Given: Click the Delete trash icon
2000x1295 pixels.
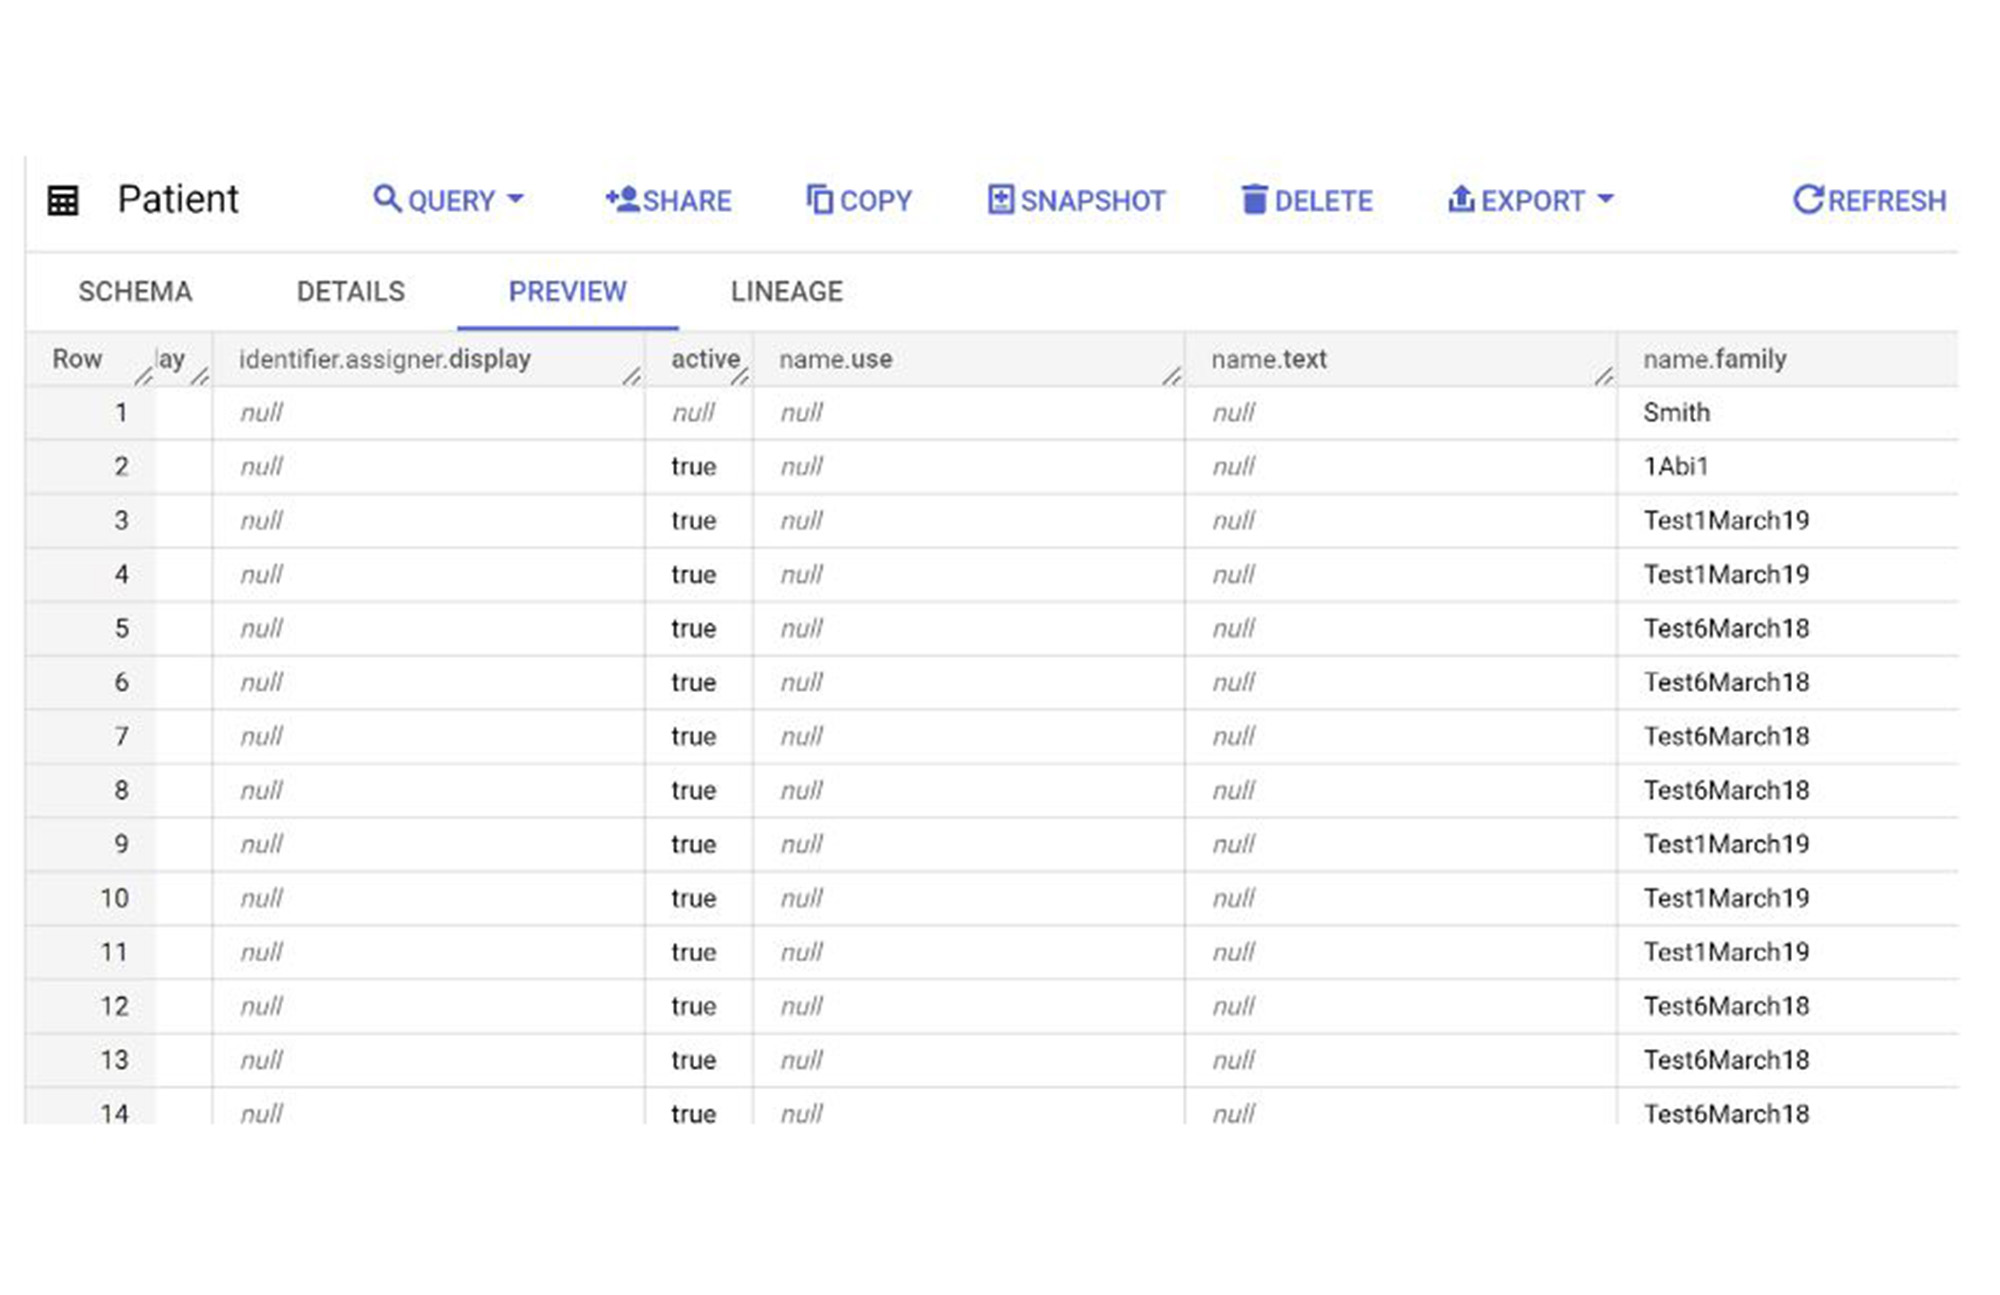Looking at the screenshot, I should click(1254, 200).
